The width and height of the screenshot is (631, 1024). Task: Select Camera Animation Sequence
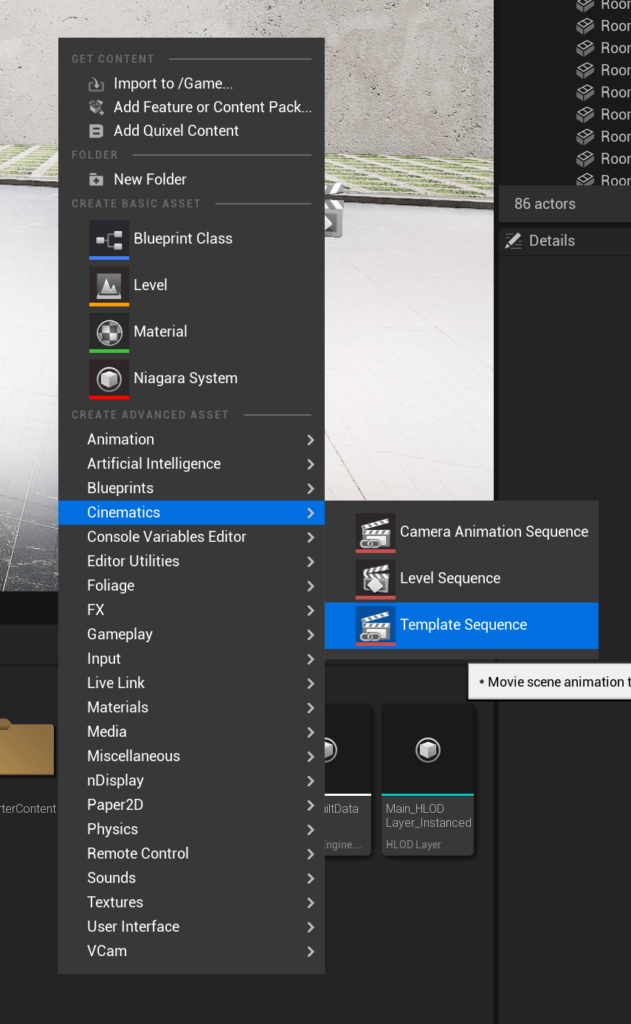click(x=462, y=533)
